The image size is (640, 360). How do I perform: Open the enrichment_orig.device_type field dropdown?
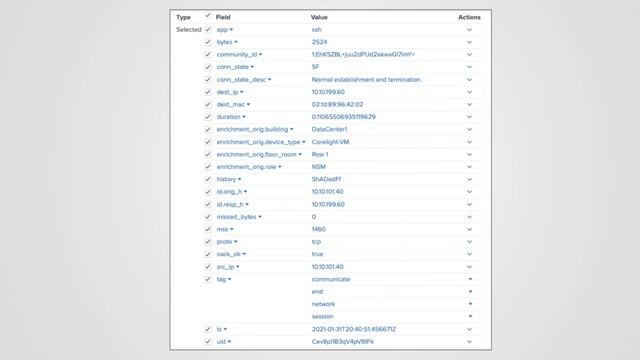pos(304,142)
